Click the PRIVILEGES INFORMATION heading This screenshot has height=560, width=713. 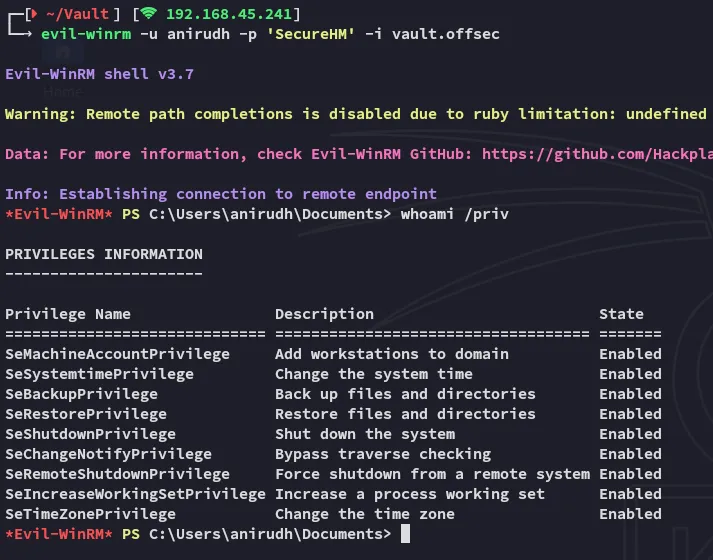click(x=104, y=254)
